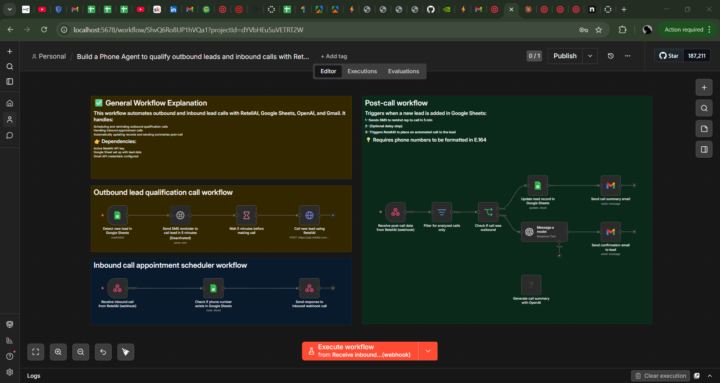Open the three-dot workflow options menu

click(627, 56)
